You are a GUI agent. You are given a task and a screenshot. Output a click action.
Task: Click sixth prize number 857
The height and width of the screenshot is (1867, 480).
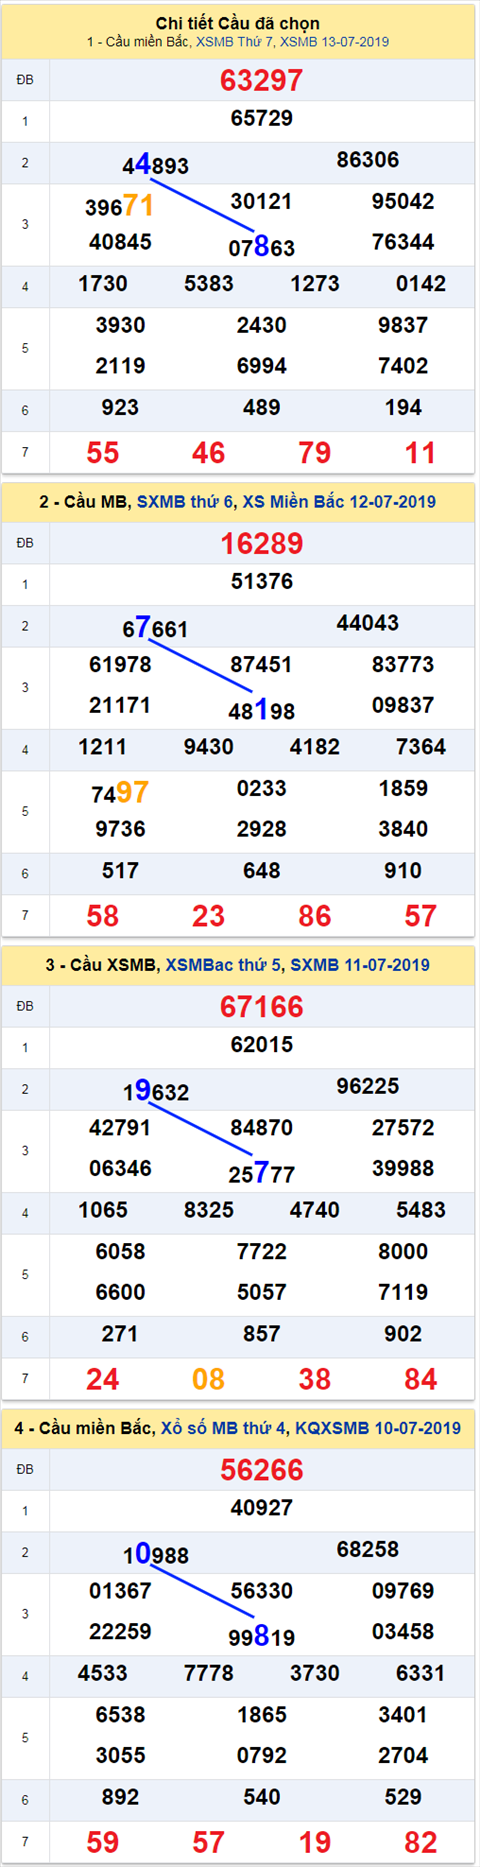click(x=262, y=1334)
